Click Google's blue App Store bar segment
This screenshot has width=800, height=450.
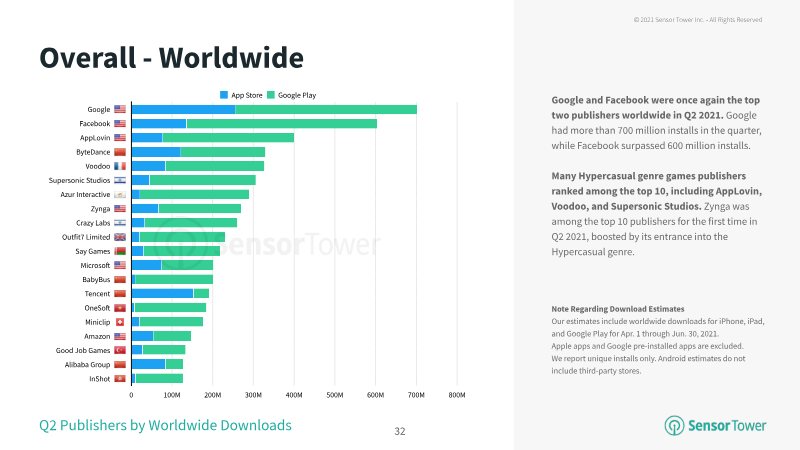coord(183,109)
